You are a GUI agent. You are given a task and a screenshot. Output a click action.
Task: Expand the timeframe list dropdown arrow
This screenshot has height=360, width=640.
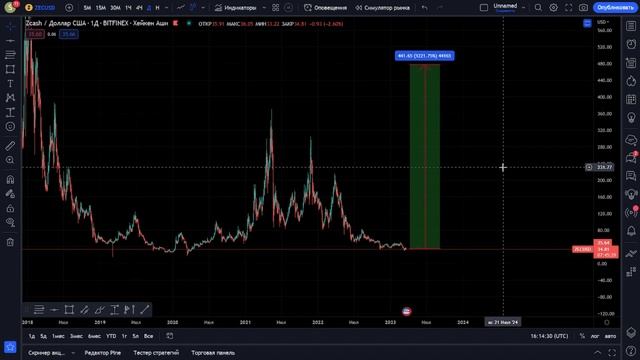point(167,8)
